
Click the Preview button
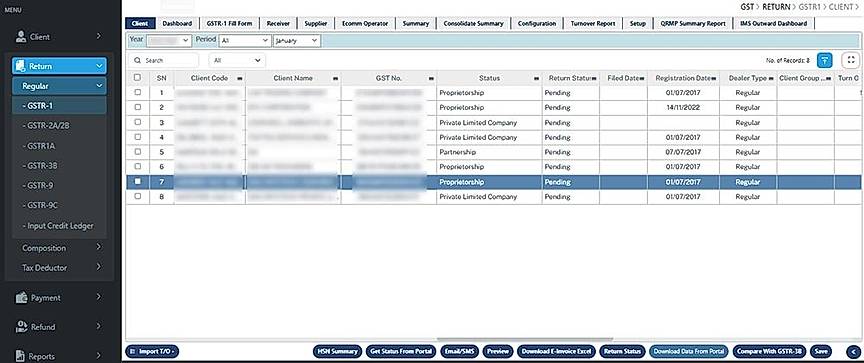[498, 351]
